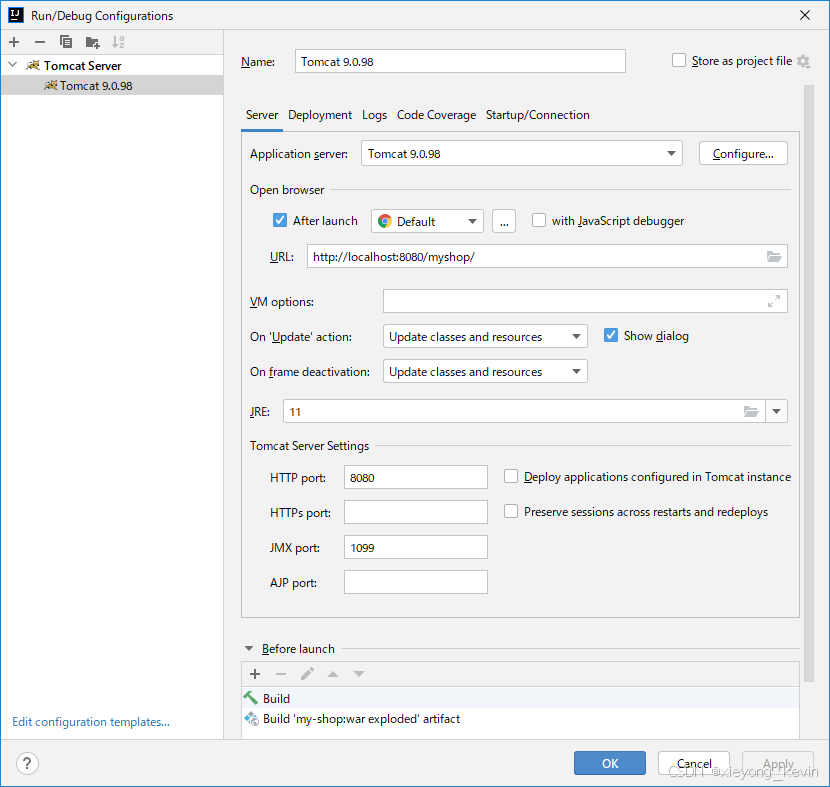The width and height of the screenshot is (830, 787).
Task: Create a new configuration folder
Action: [92, 42]
